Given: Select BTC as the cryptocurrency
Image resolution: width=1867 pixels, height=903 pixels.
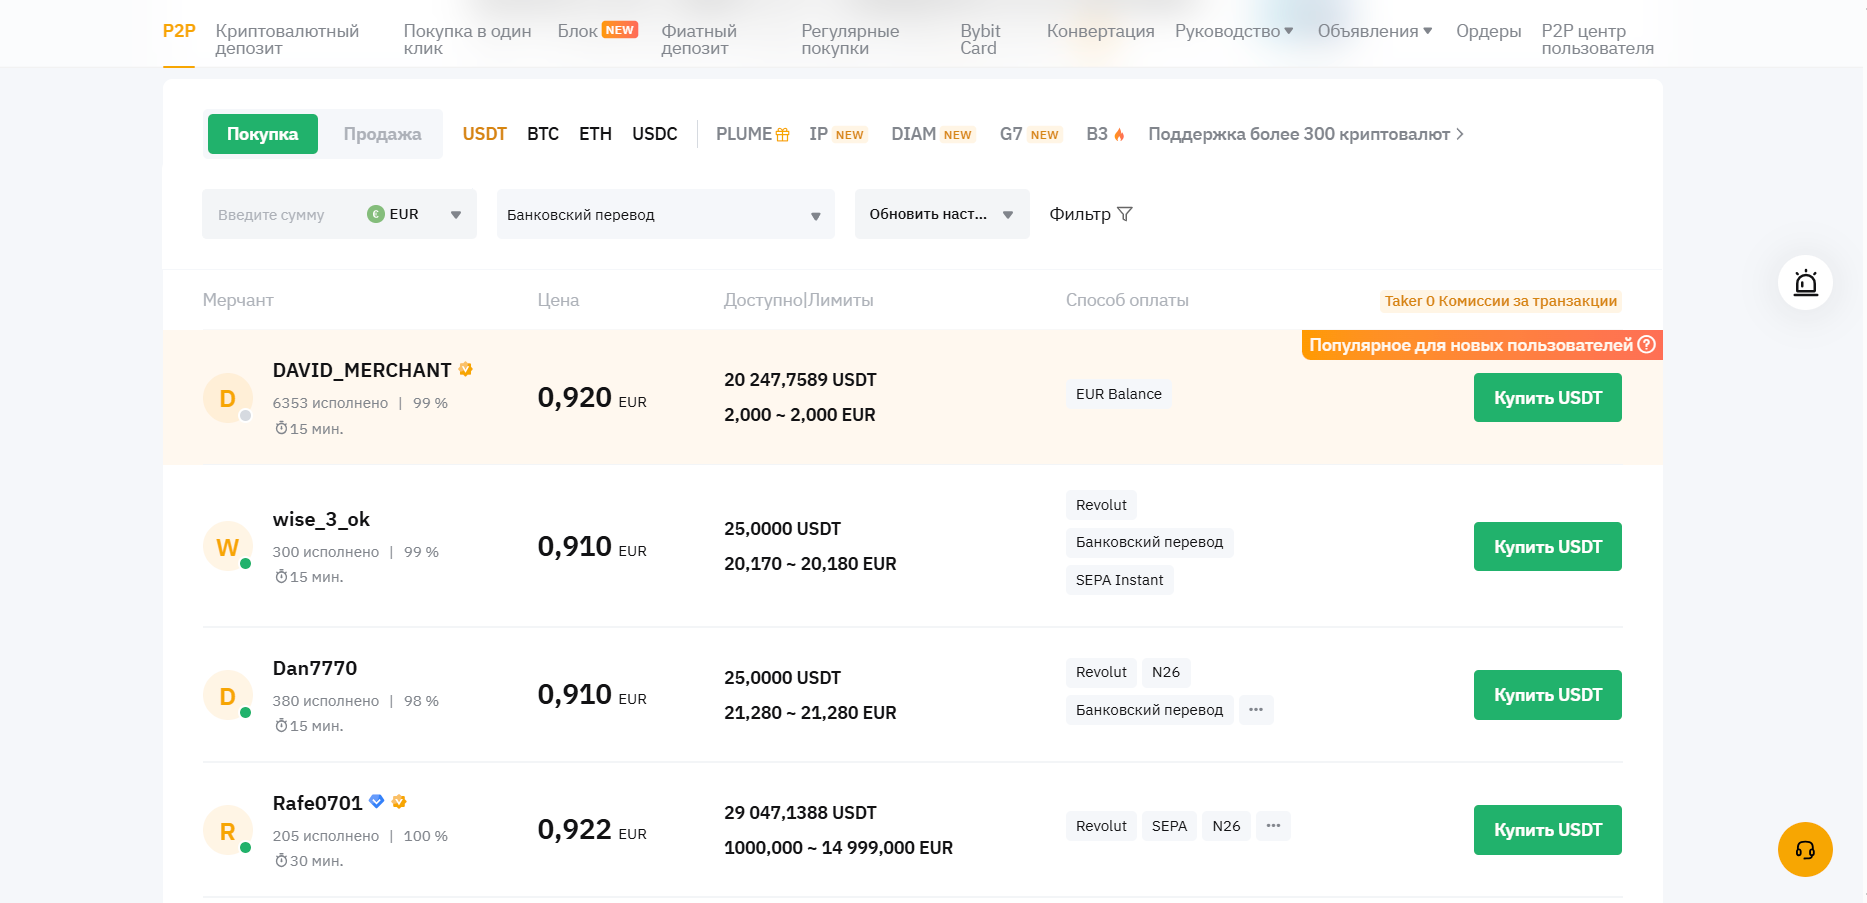Looking at the screenshot, I should tap(543, 134).
